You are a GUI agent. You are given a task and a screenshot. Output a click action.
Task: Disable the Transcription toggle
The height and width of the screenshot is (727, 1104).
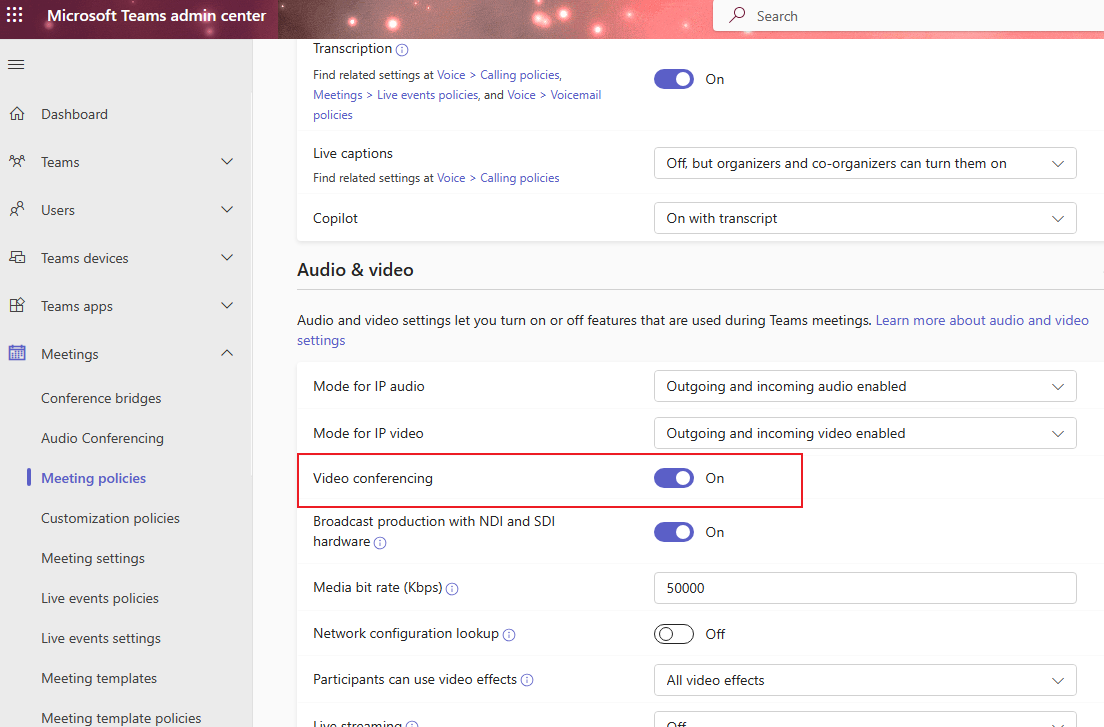click(x=673, y=79)
